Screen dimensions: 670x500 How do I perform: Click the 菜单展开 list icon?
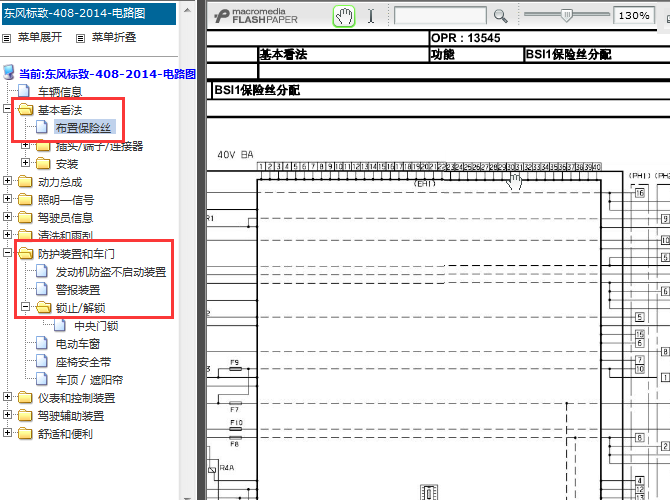[6, 38]
